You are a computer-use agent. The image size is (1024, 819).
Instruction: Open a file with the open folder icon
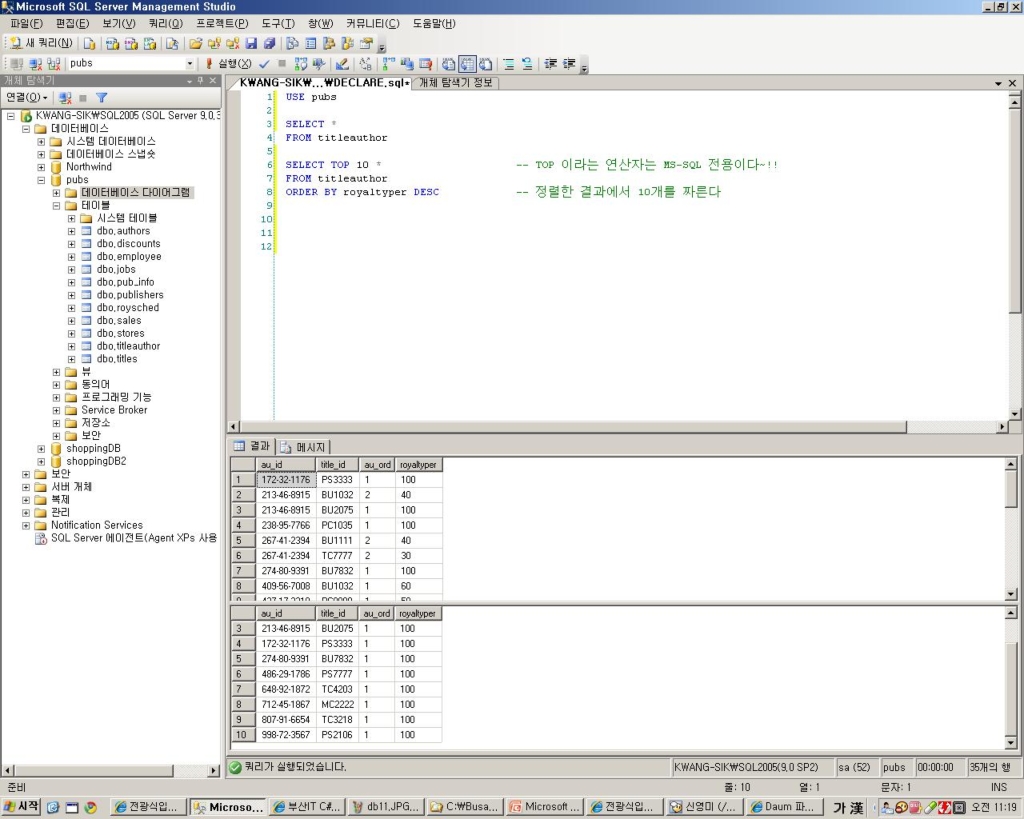[x=195, y=44]
